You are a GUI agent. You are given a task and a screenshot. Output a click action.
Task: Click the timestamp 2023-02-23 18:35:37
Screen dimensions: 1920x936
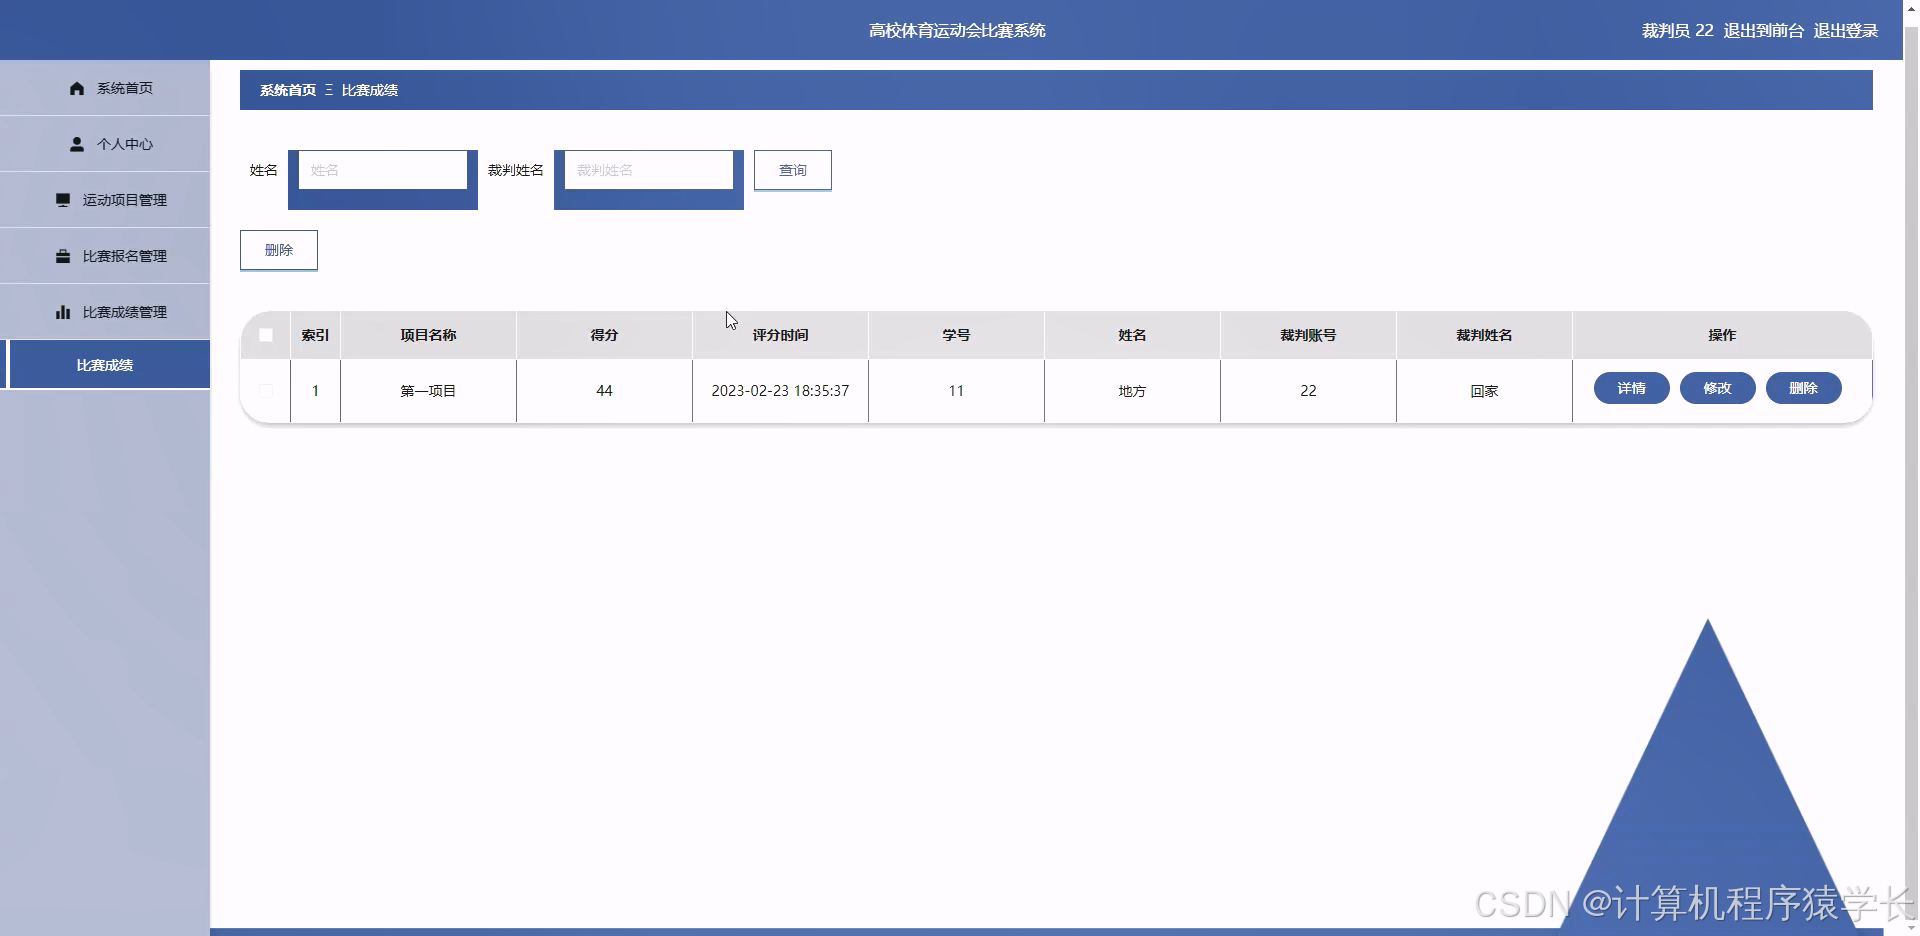(780, 391)
